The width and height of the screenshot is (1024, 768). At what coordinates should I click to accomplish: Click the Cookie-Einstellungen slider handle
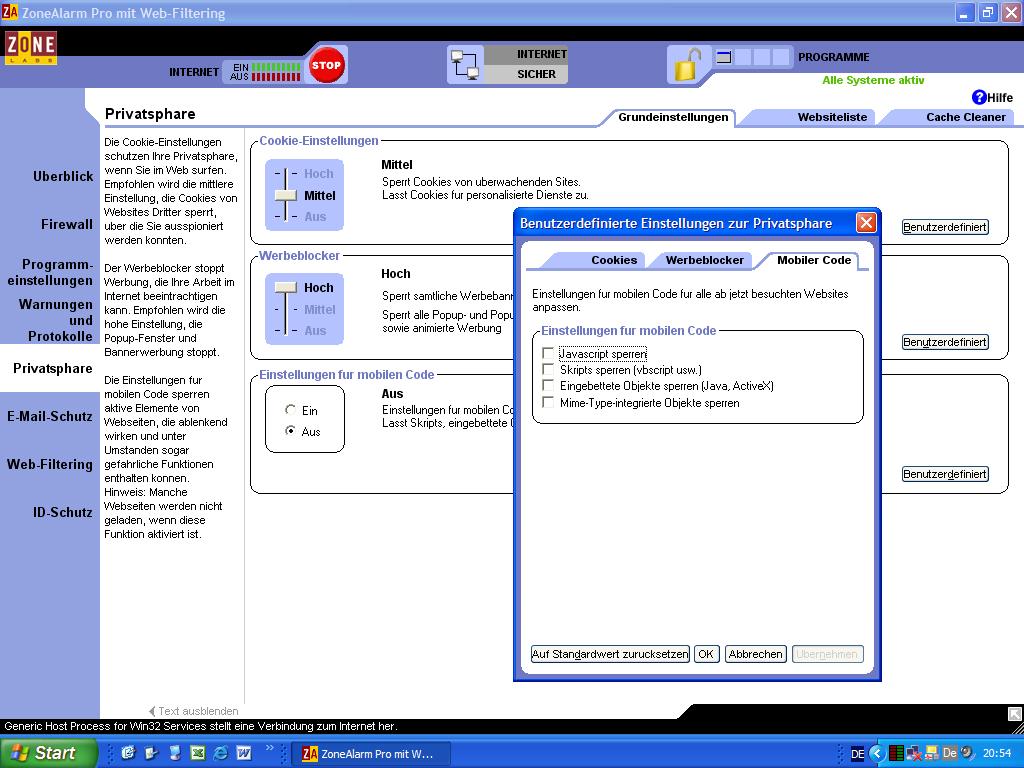(x=285, y=195)
